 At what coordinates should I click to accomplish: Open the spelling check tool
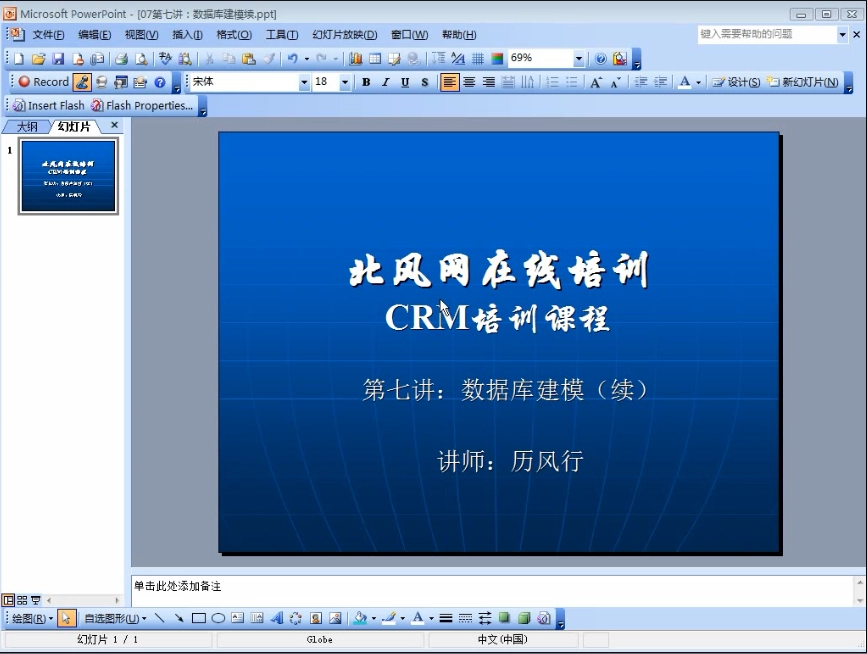(167, 57)
